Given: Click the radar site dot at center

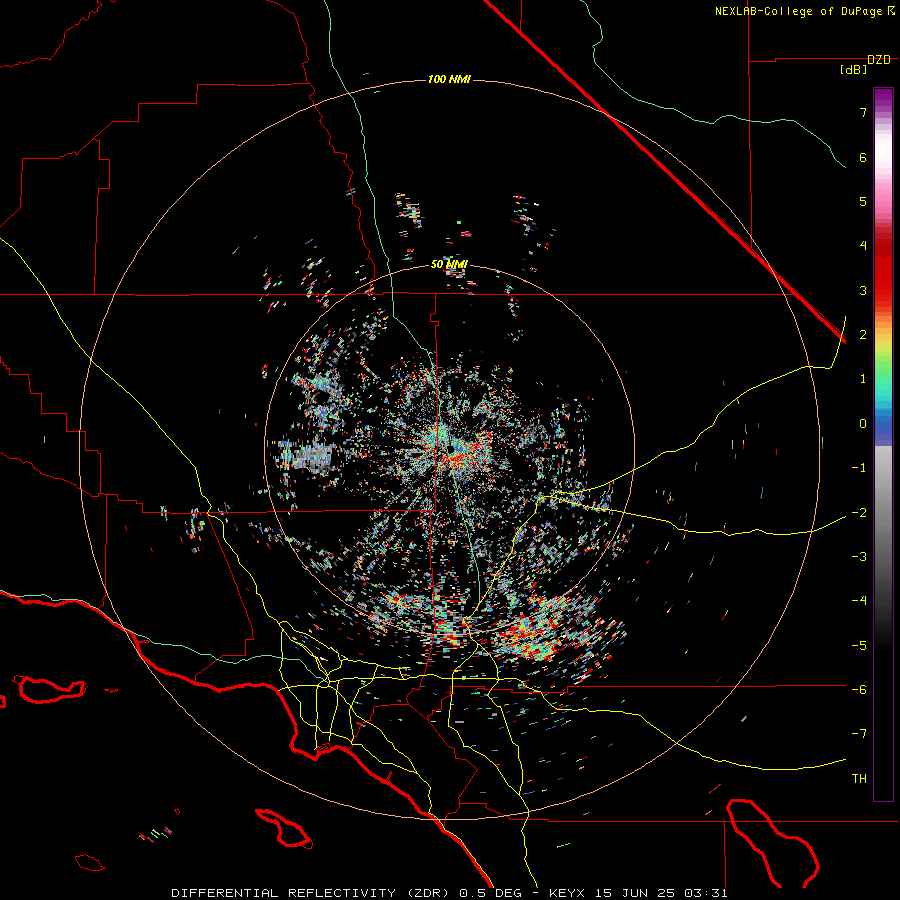Looking at the screenshot, I should 452,448.
